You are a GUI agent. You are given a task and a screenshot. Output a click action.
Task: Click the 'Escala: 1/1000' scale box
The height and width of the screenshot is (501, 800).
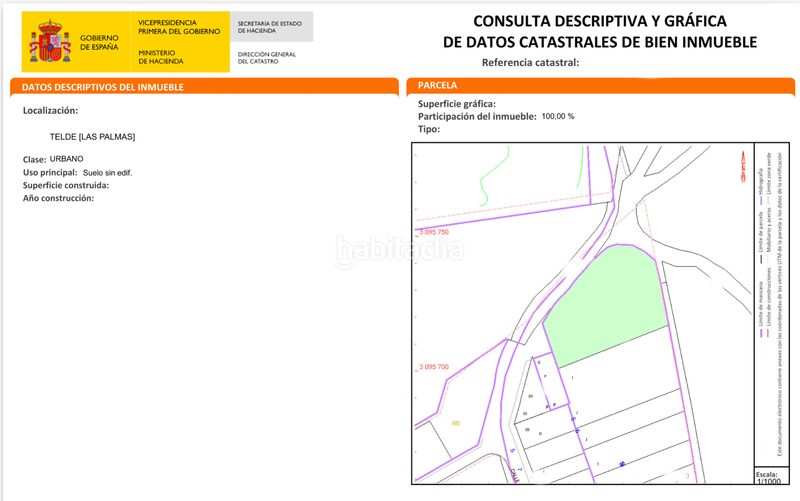click(771, 475)
